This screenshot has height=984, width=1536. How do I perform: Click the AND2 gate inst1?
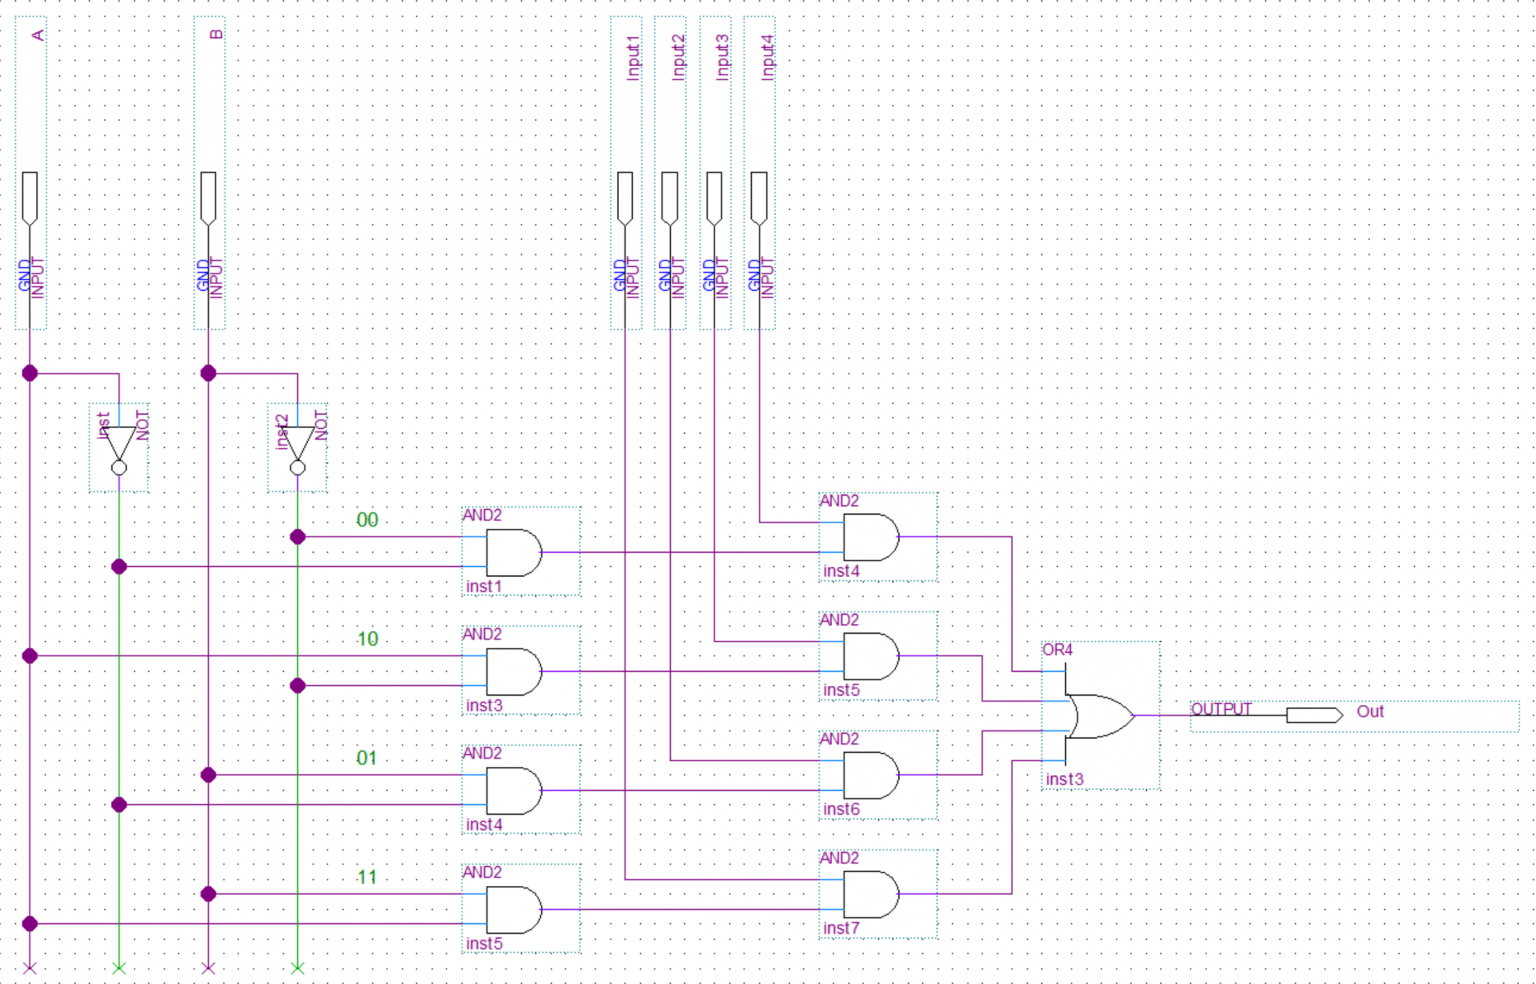point(510,550)
